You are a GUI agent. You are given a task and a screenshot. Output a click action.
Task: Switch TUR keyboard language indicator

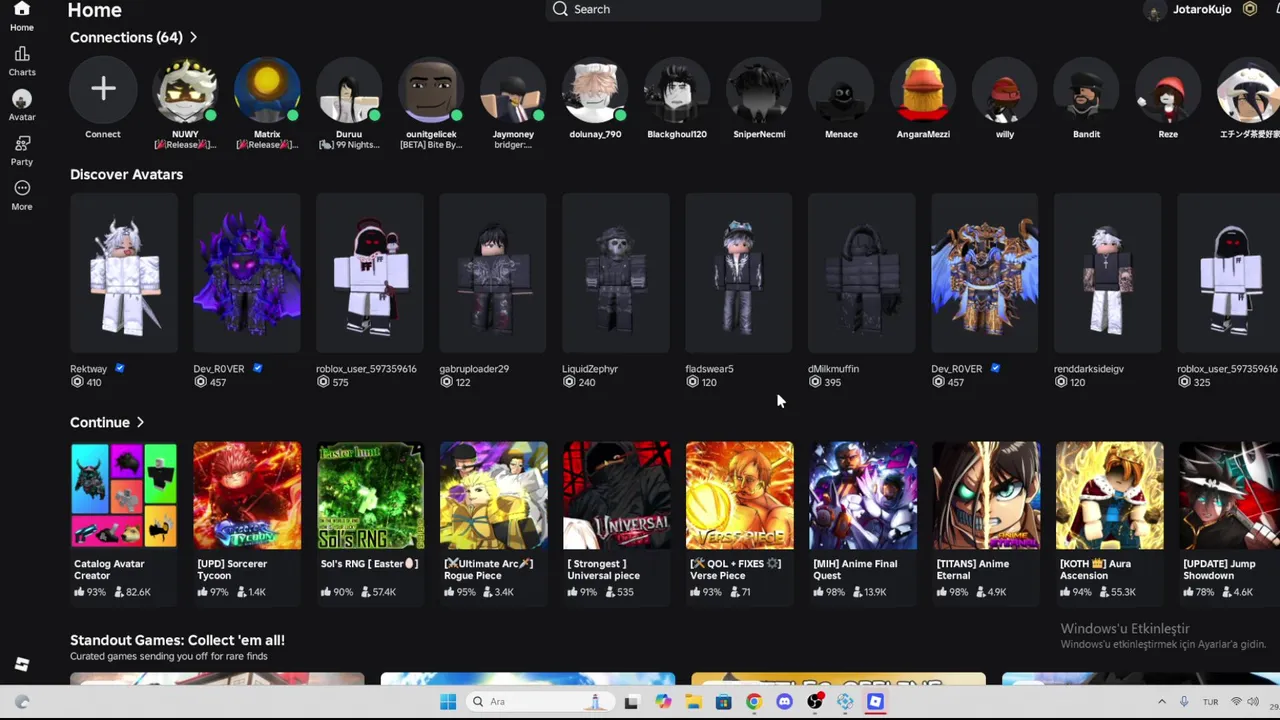point(1210,702)
